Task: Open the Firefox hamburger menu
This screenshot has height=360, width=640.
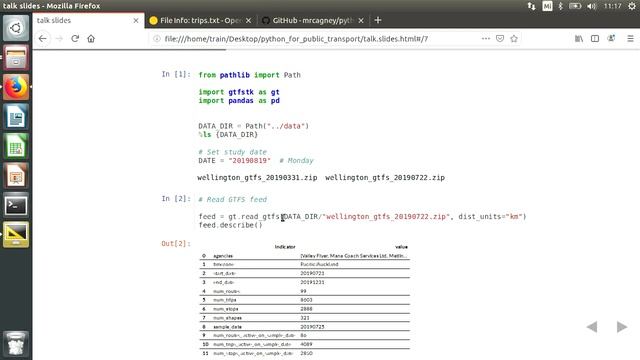Action: coord(630,39)
